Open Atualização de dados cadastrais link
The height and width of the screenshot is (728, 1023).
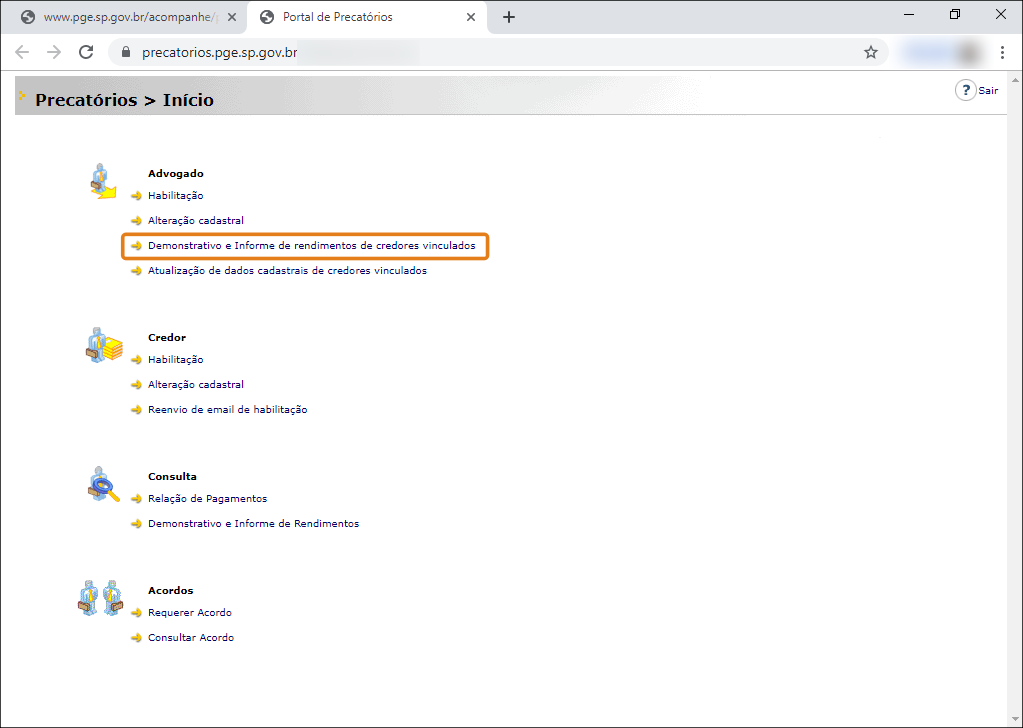[287, 271]
